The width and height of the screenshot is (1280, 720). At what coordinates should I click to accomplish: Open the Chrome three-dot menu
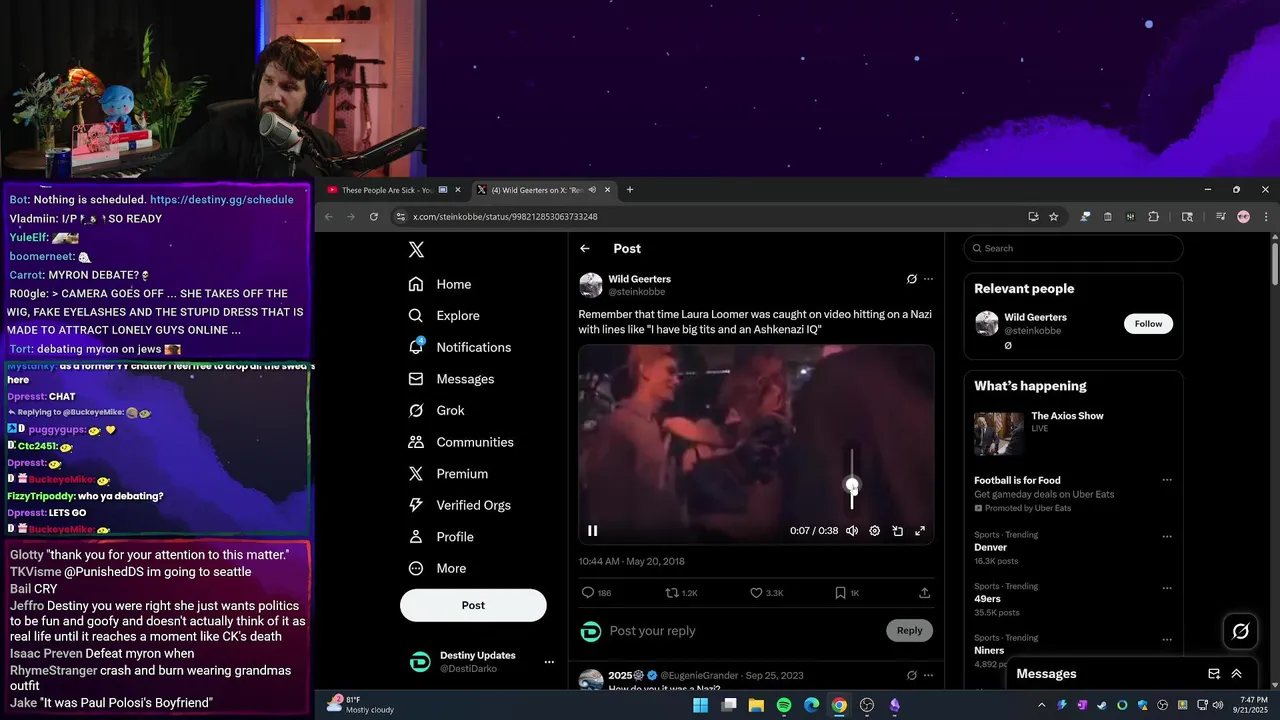coord(1266,217)
